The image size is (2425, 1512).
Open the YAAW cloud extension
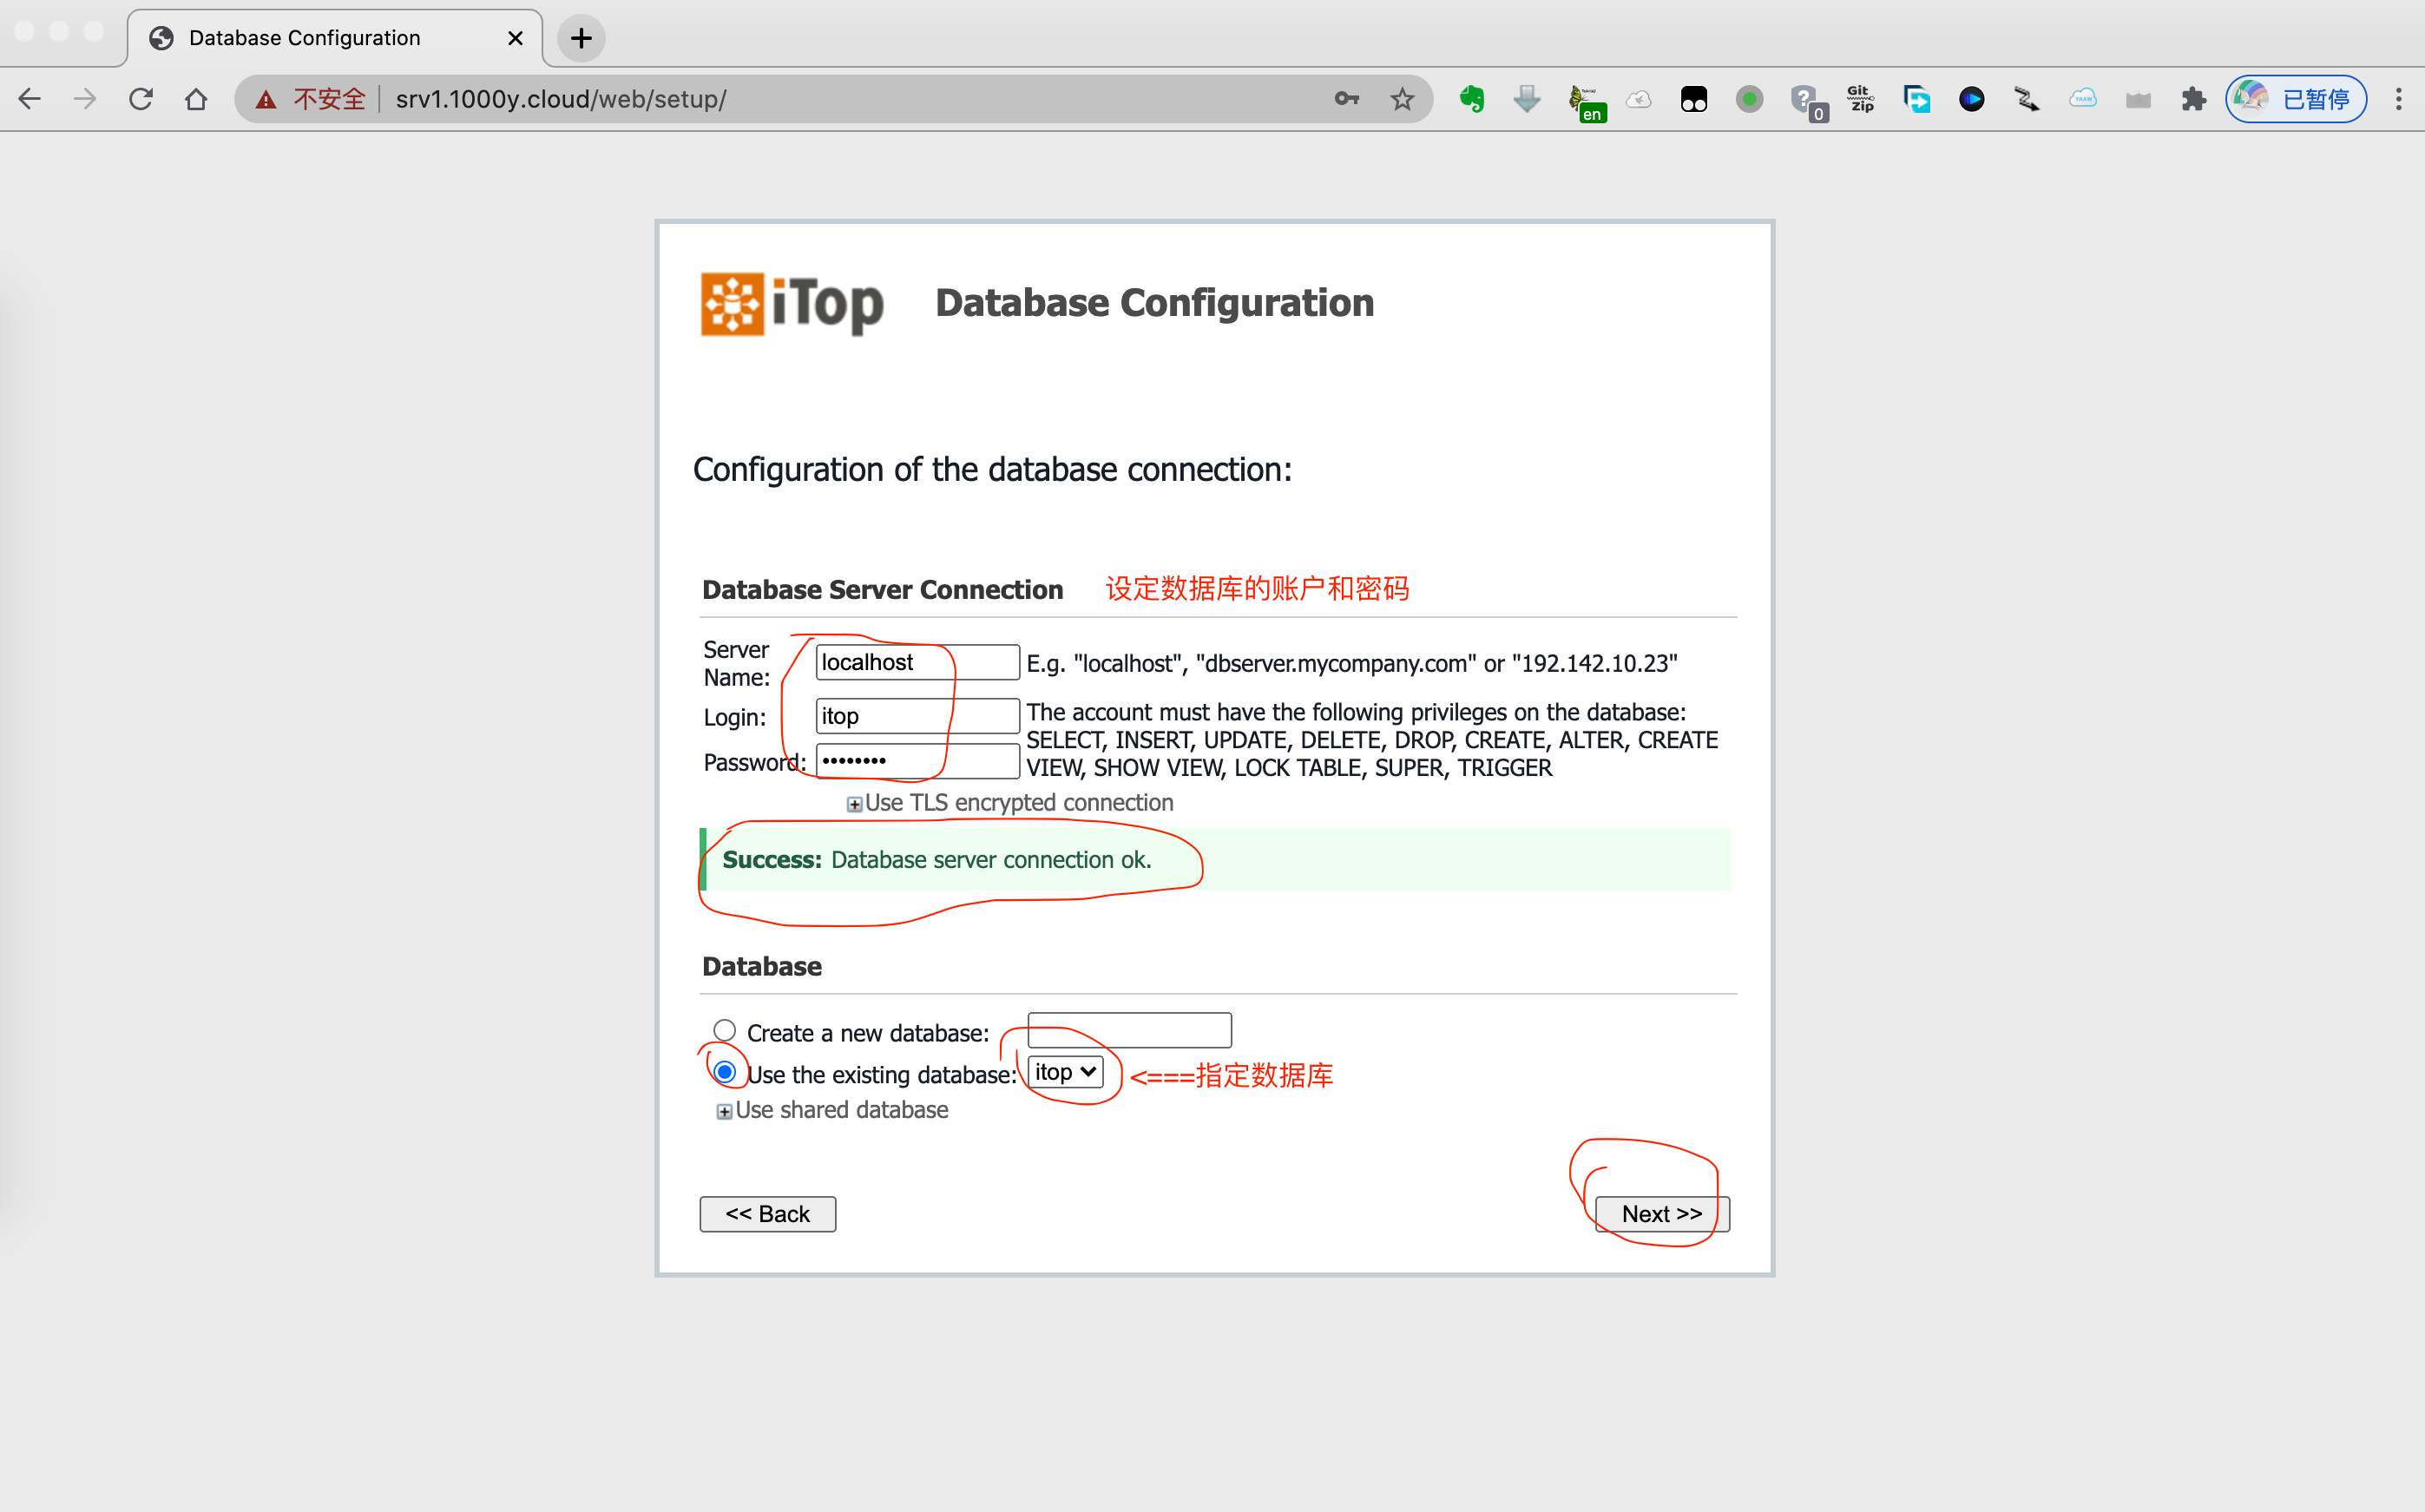2083,99
